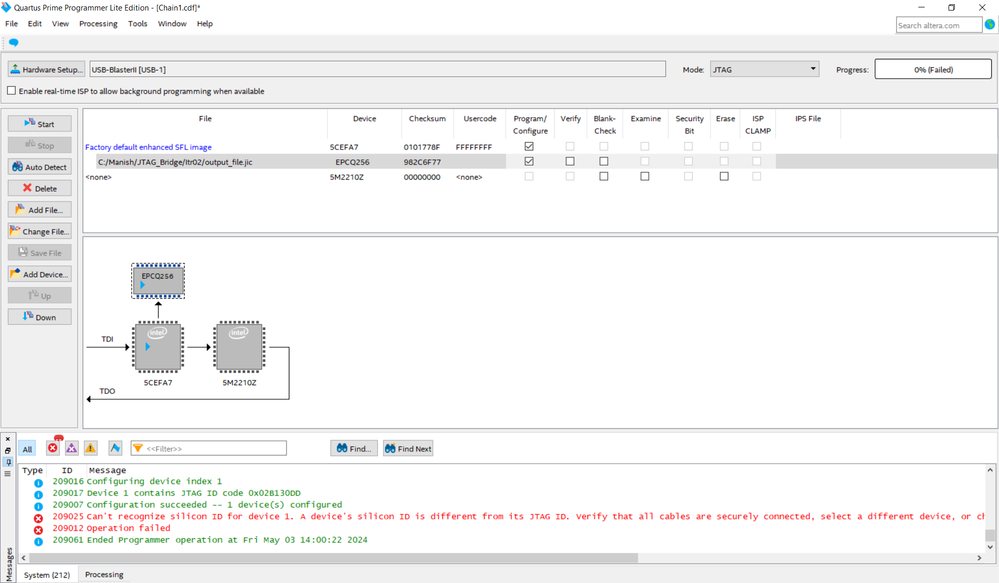999x583 pixels.
Task: Open the Edit menu
Action: coord(34,24)
